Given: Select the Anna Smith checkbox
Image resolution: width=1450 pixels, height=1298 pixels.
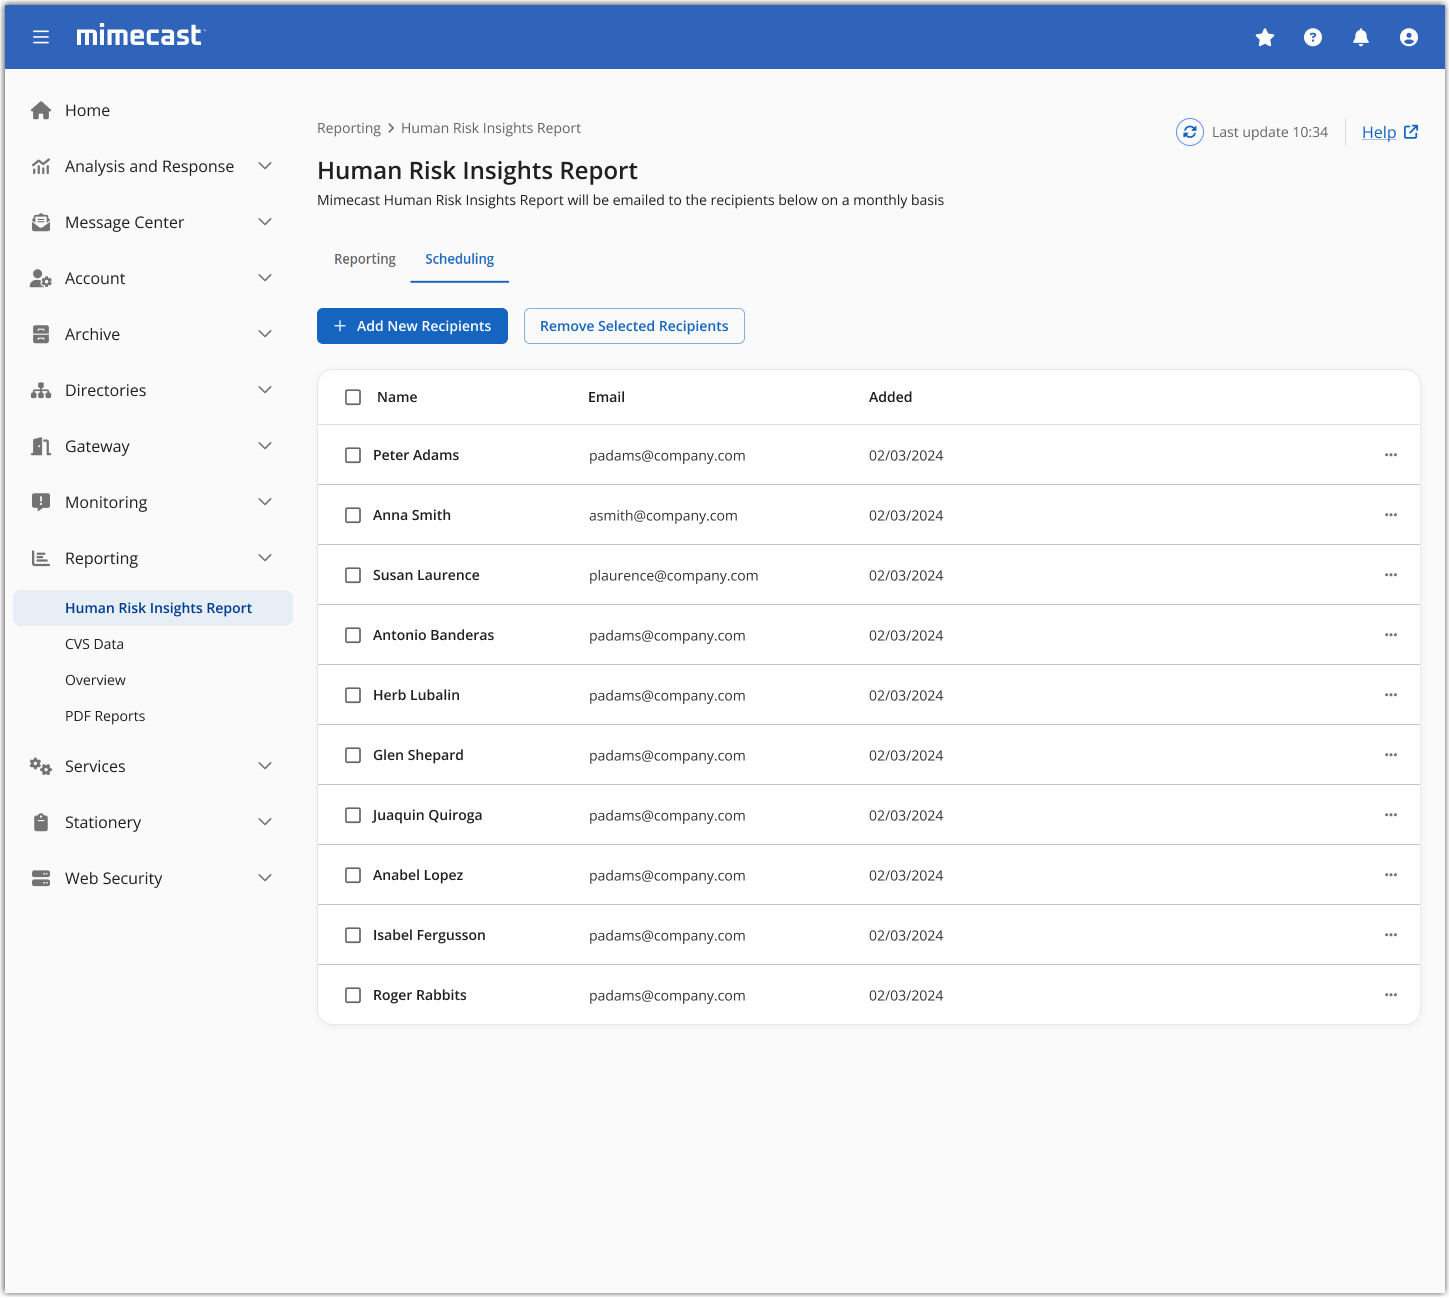Looking at the screenshot, I should point(353,515).
